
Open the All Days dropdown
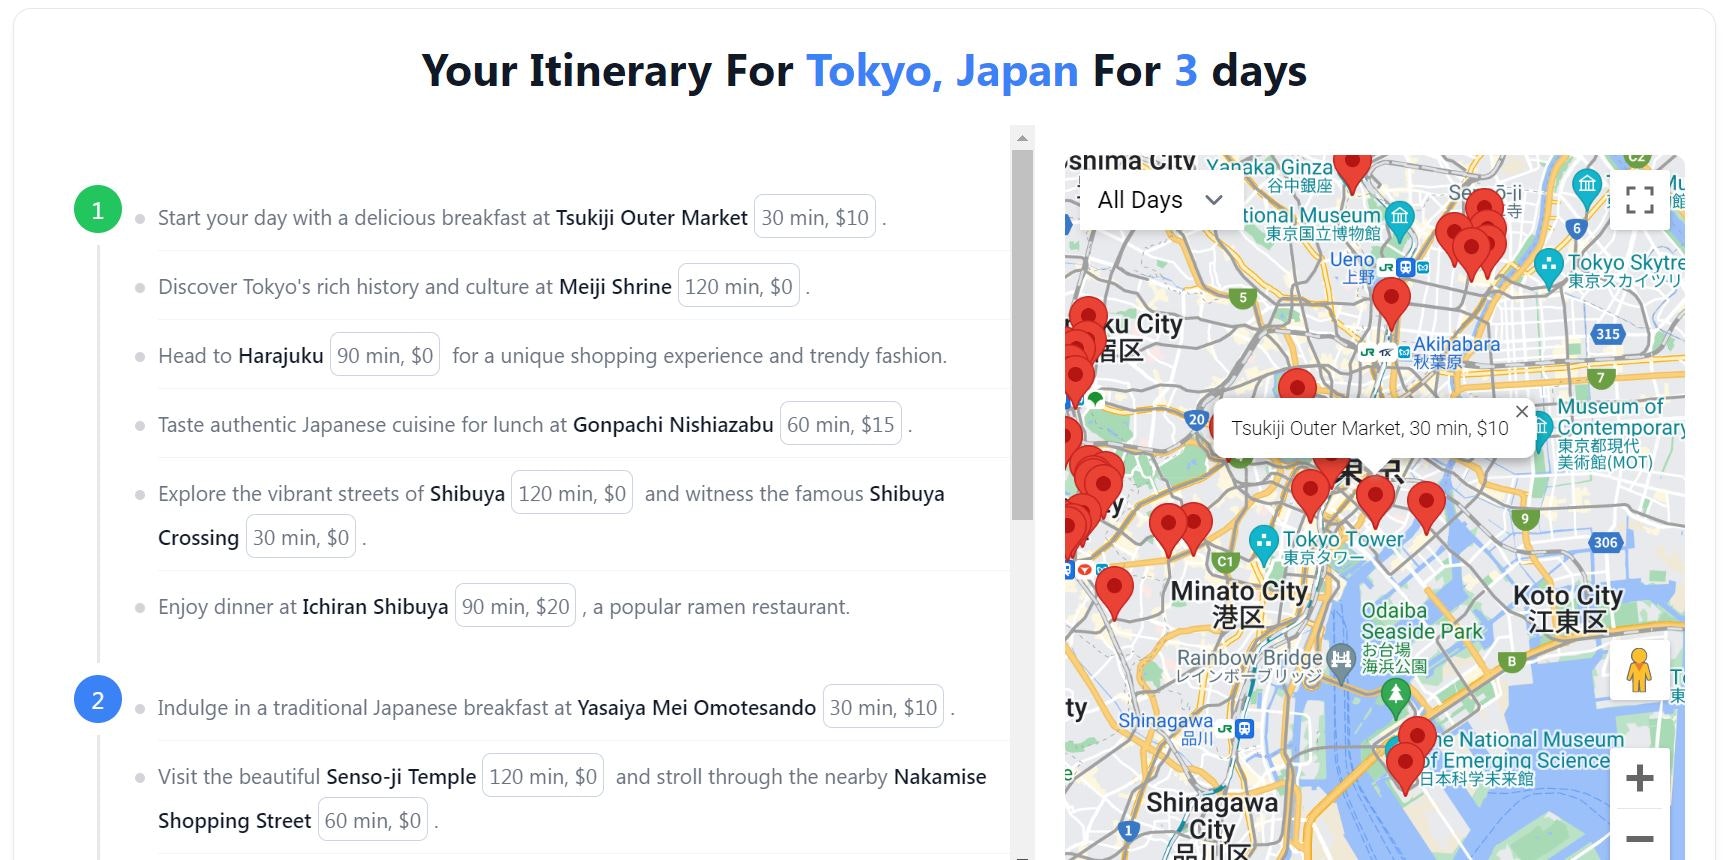1160,200
